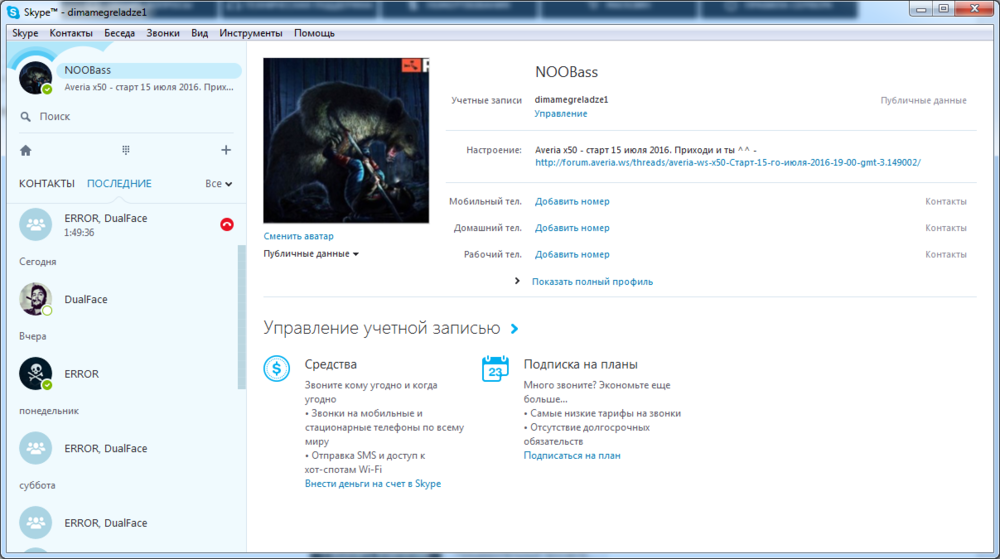Open the Все contacts filter dropdown
The image size is (1000, 559).
tap(218, 184)
